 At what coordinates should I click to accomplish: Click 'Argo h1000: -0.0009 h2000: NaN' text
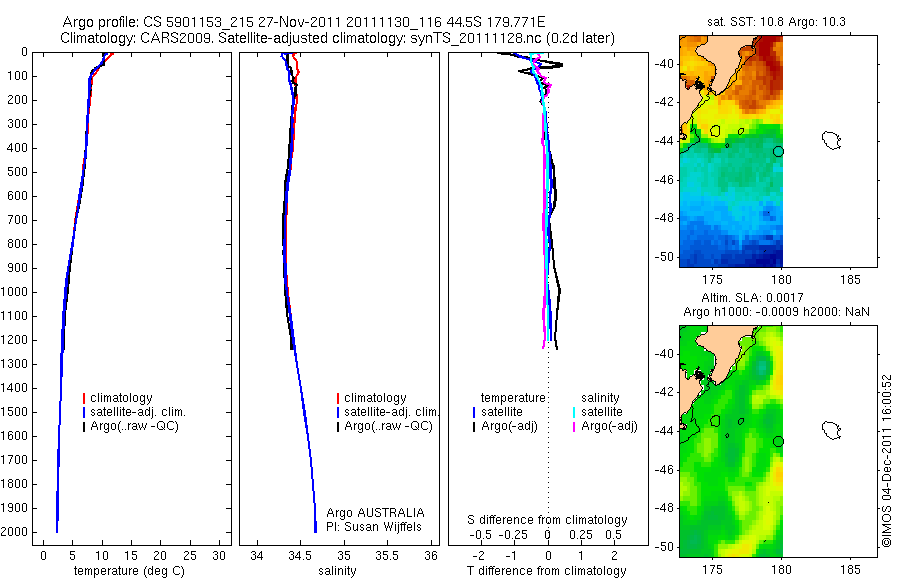pos(776,312)
